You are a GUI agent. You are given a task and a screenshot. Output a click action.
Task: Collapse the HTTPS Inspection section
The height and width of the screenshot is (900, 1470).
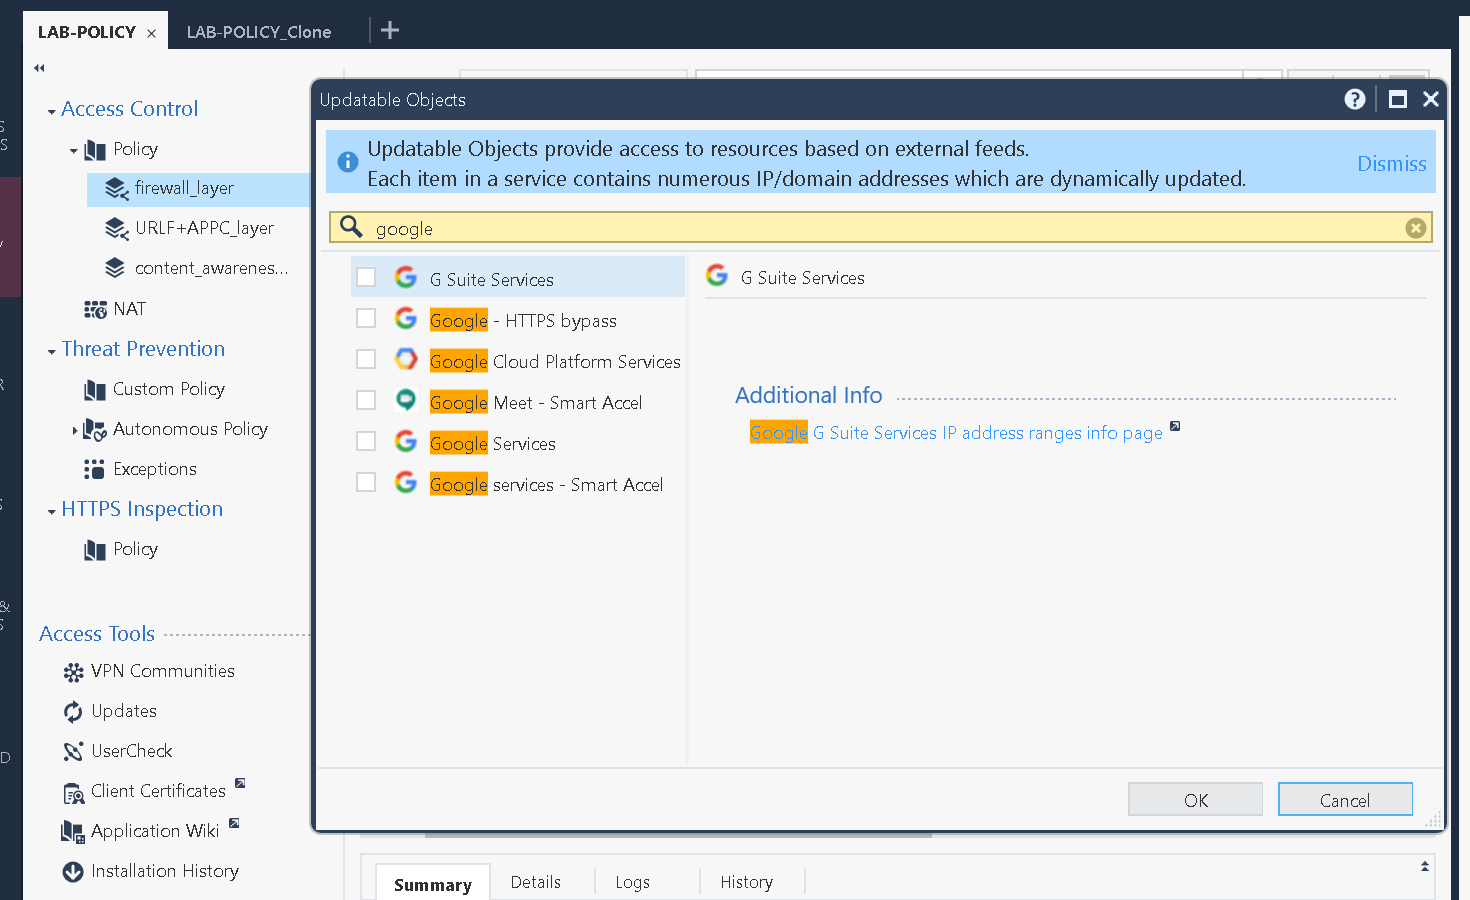(52, 511)
